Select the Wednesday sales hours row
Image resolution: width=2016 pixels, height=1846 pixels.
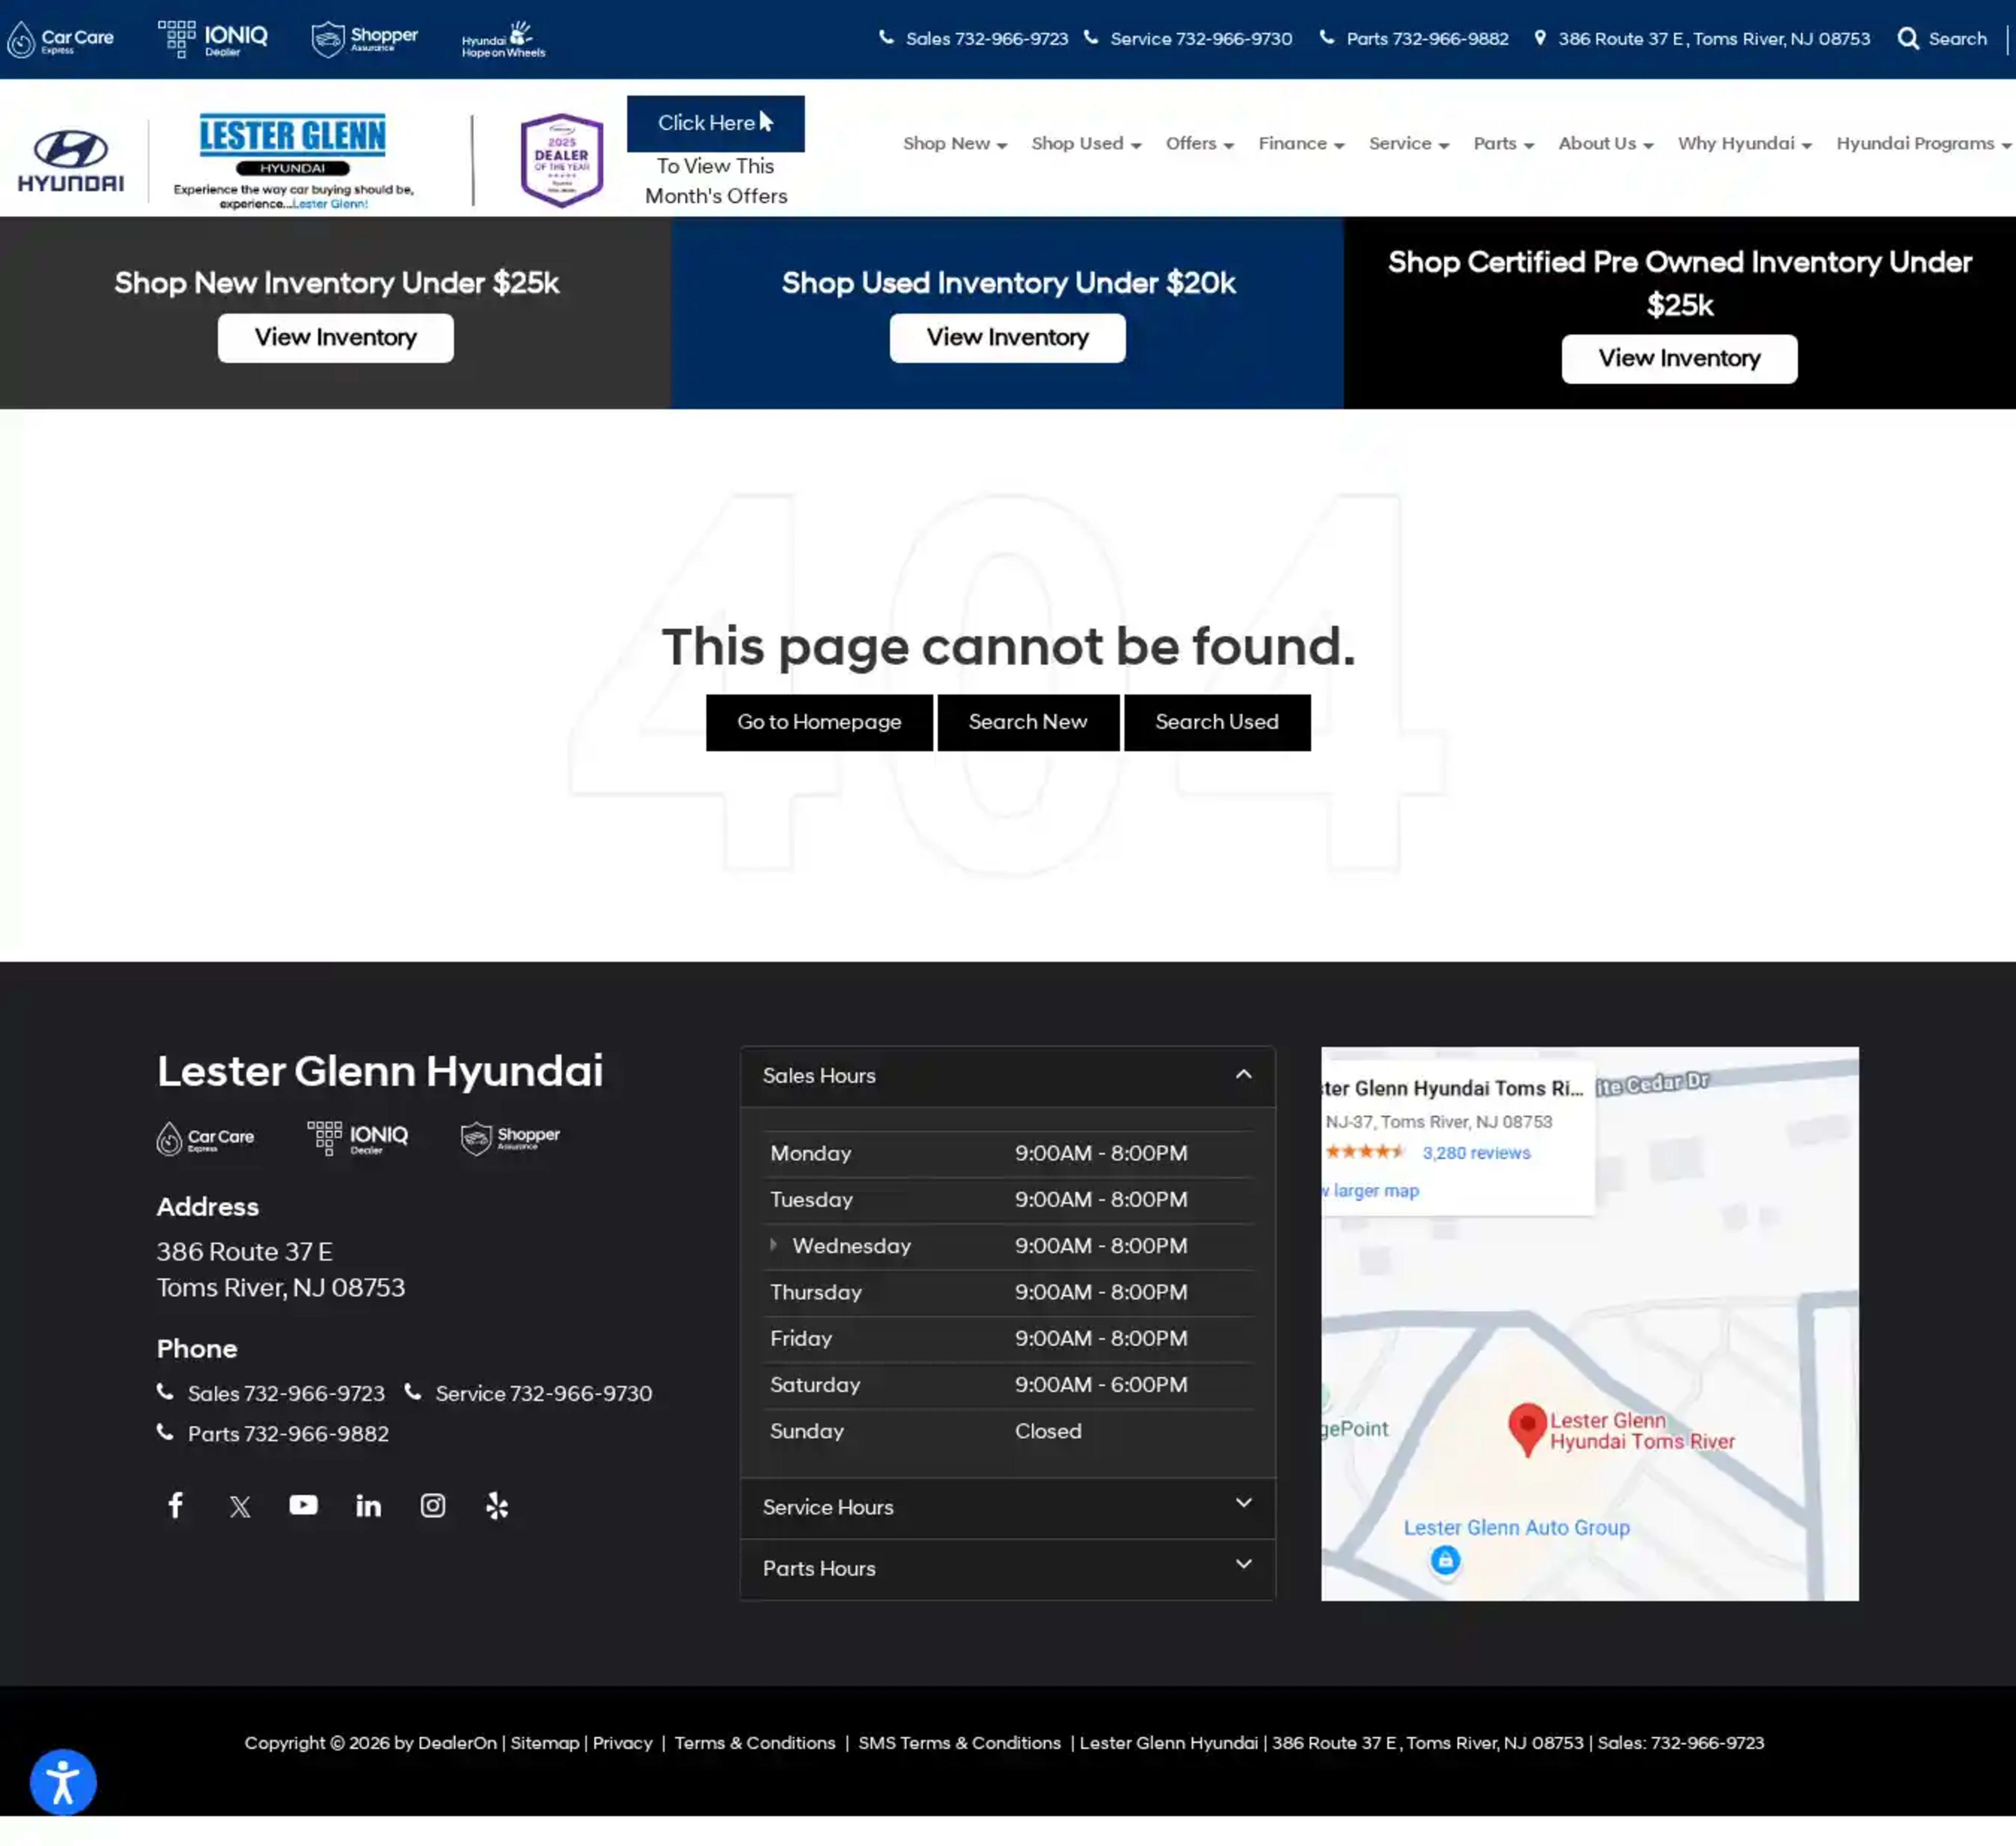point(1007,1246)
